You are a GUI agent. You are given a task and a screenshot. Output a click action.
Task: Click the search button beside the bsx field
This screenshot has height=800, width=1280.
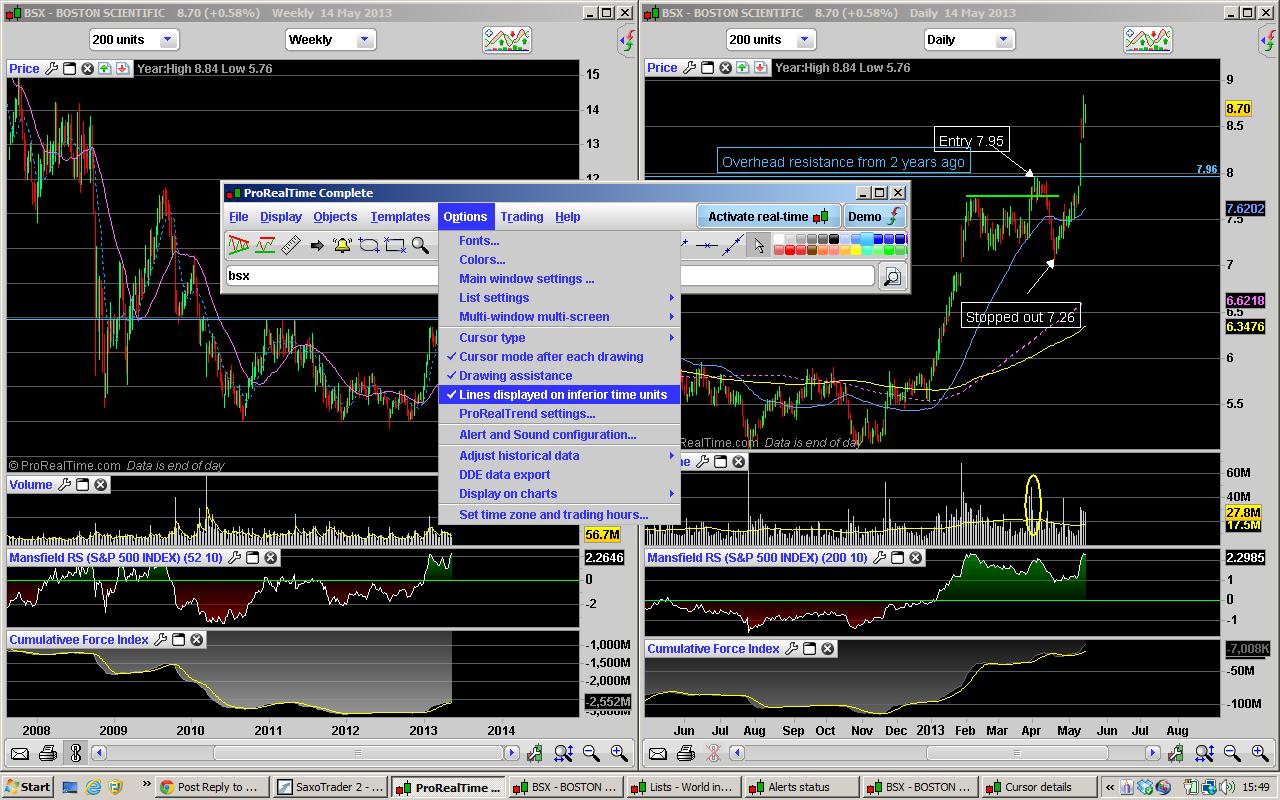click(892, 276)
